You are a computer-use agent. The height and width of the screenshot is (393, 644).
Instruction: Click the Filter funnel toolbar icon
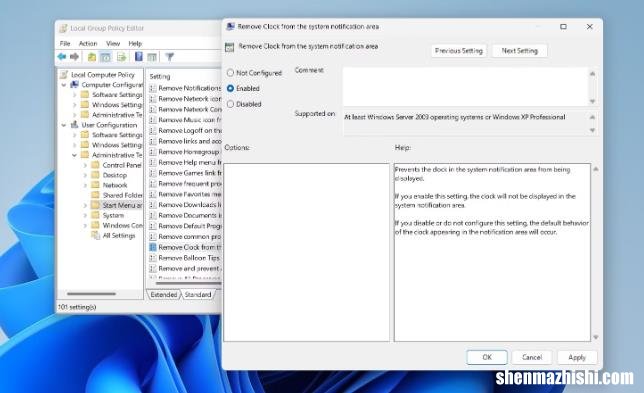pyautogui.click(x=170, y=57)
